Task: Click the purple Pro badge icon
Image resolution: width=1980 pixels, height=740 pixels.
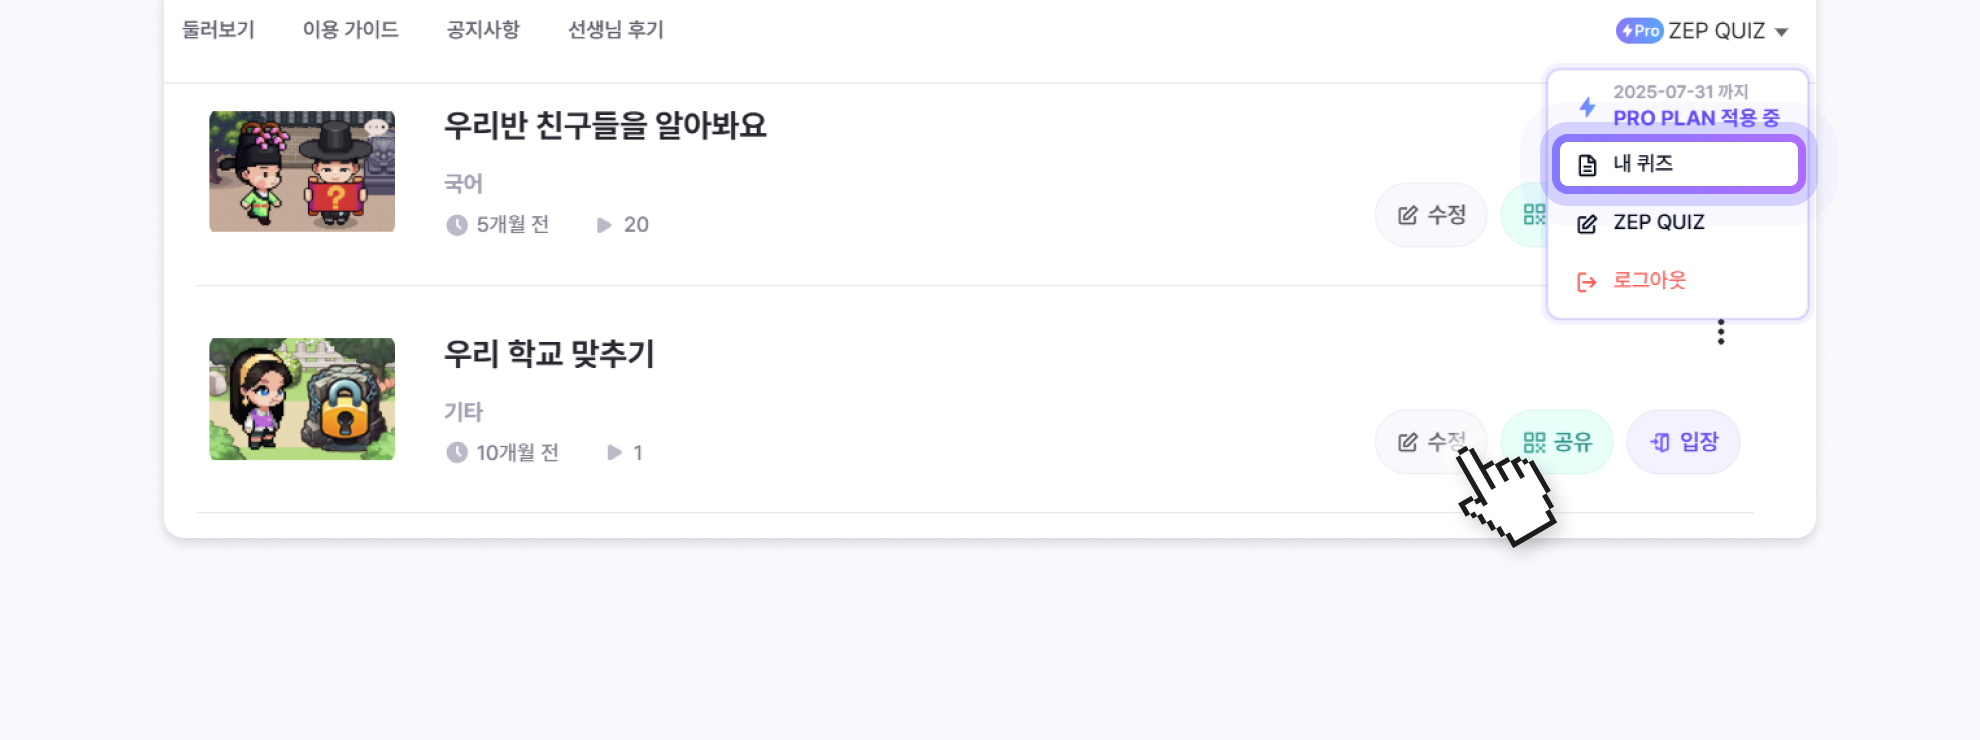Action: (1639, 31)
